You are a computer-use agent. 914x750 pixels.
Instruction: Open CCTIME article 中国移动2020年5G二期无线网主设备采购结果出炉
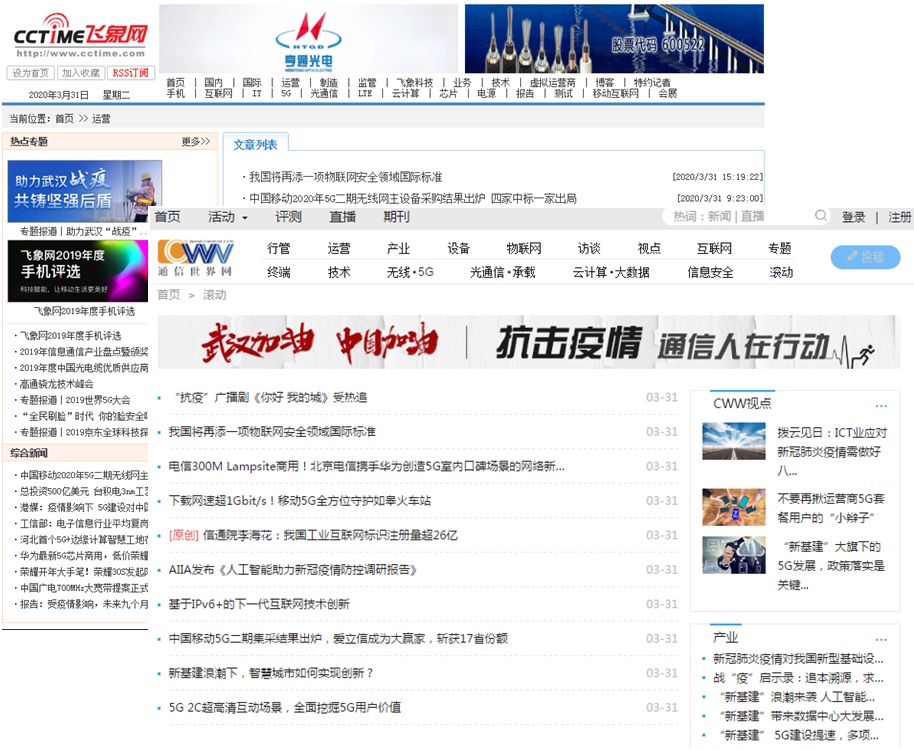(x=413, y=198)
